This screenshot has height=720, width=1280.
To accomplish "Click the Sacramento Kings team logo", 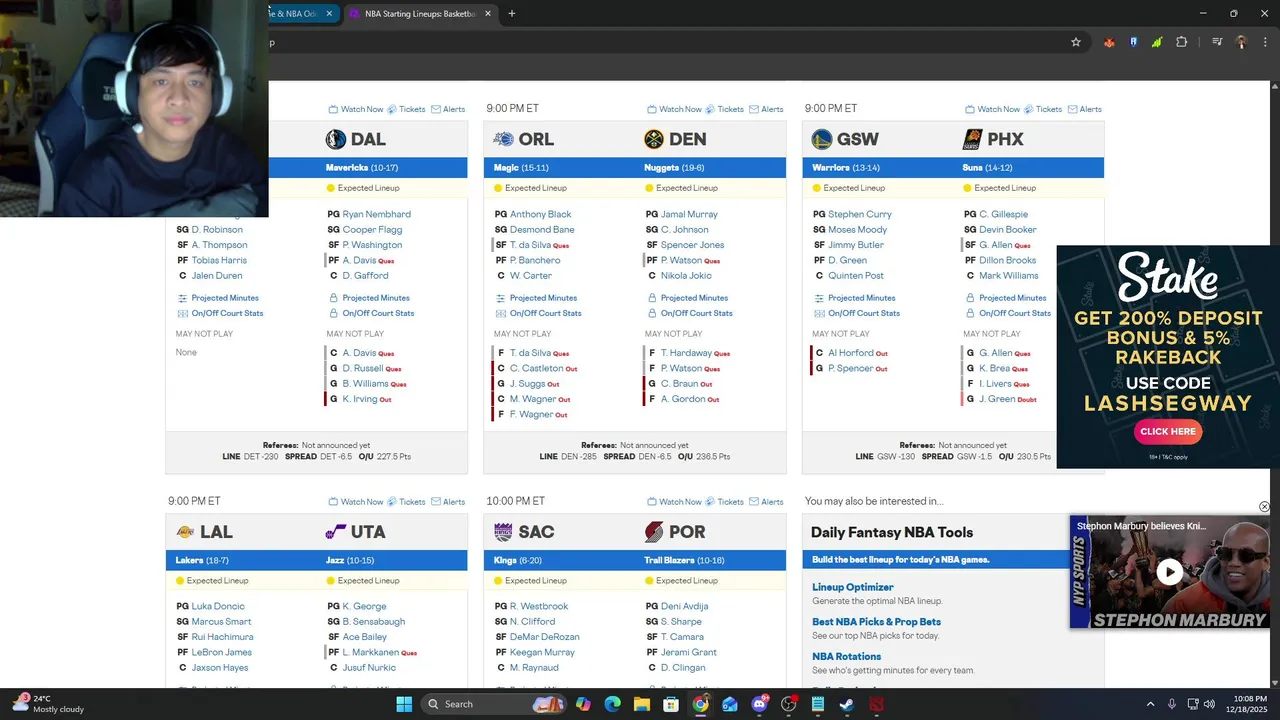I will (504, 532).
